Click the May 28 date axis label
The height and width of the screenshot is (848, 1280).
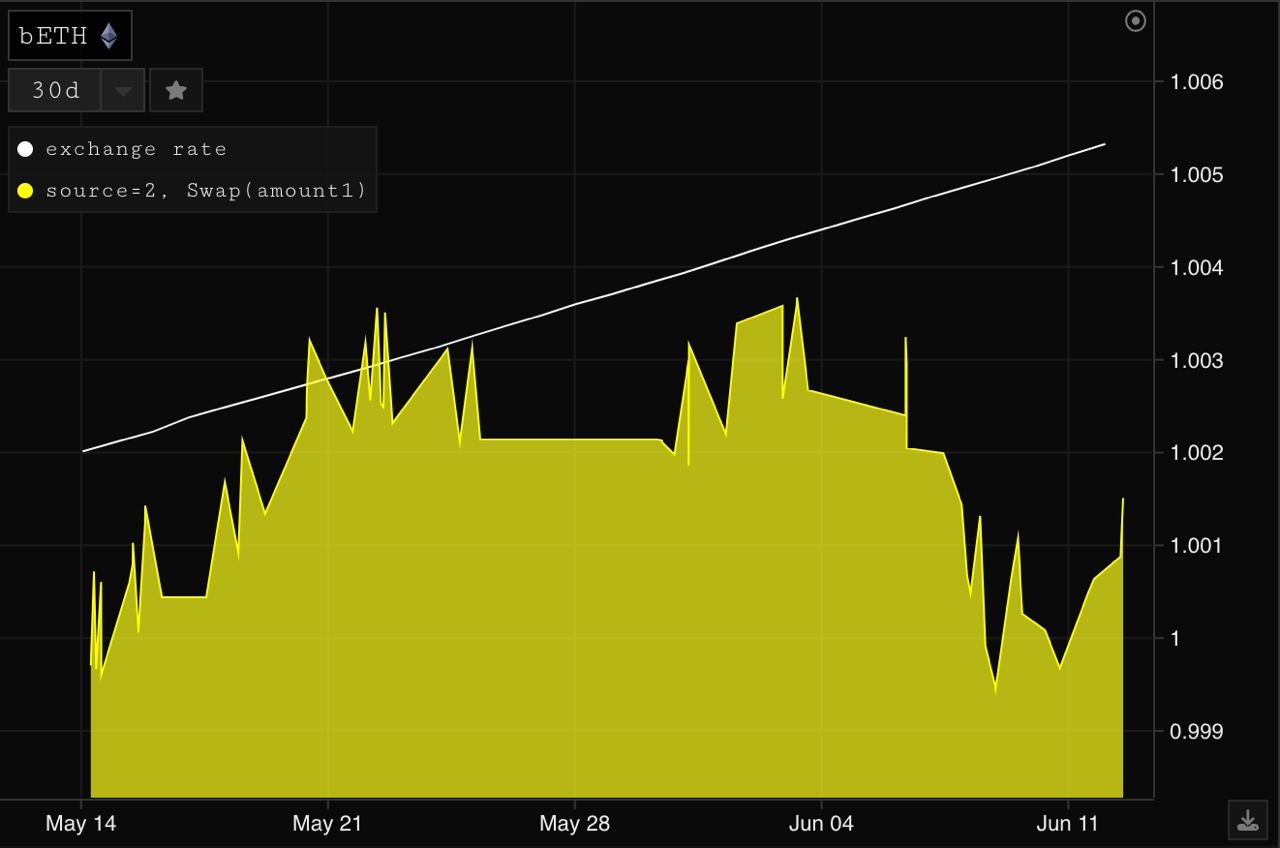pos(574,824)
